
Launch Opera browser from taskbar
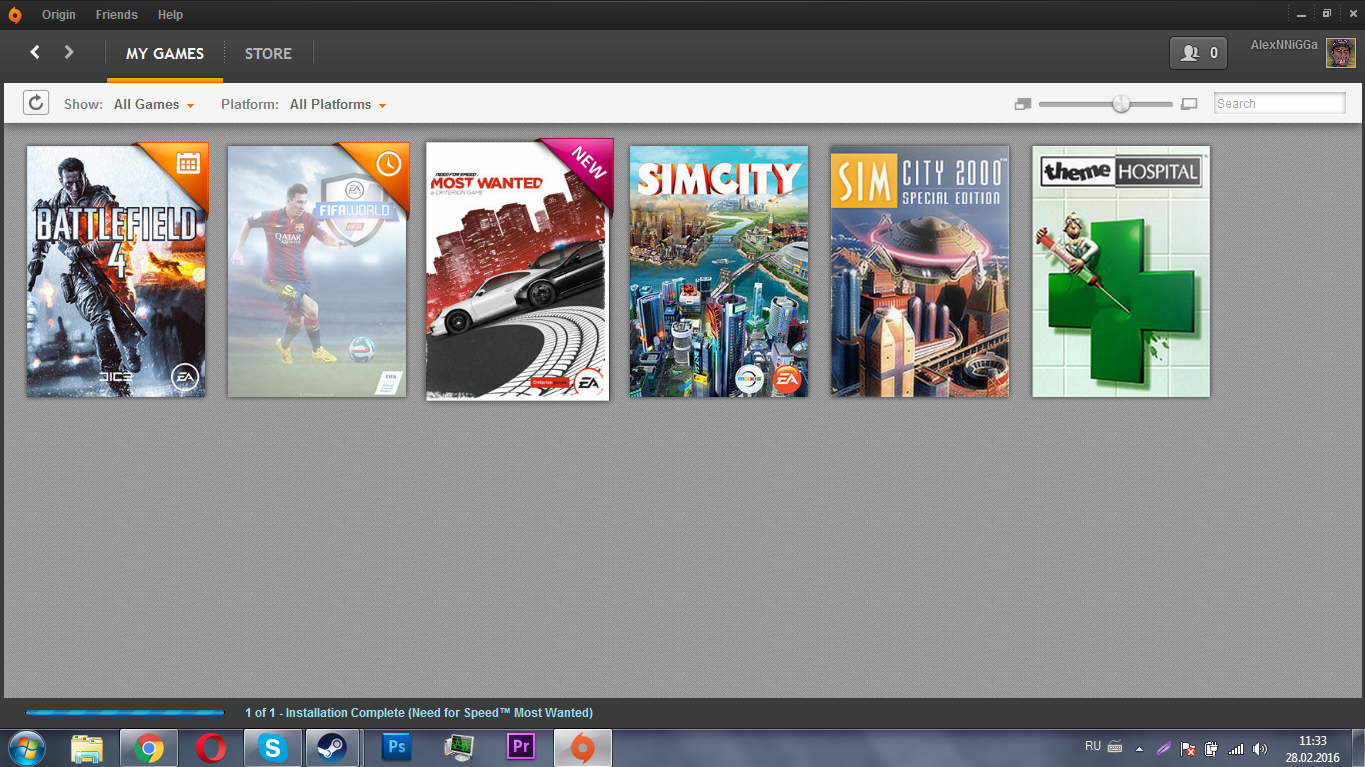point(210,748)
